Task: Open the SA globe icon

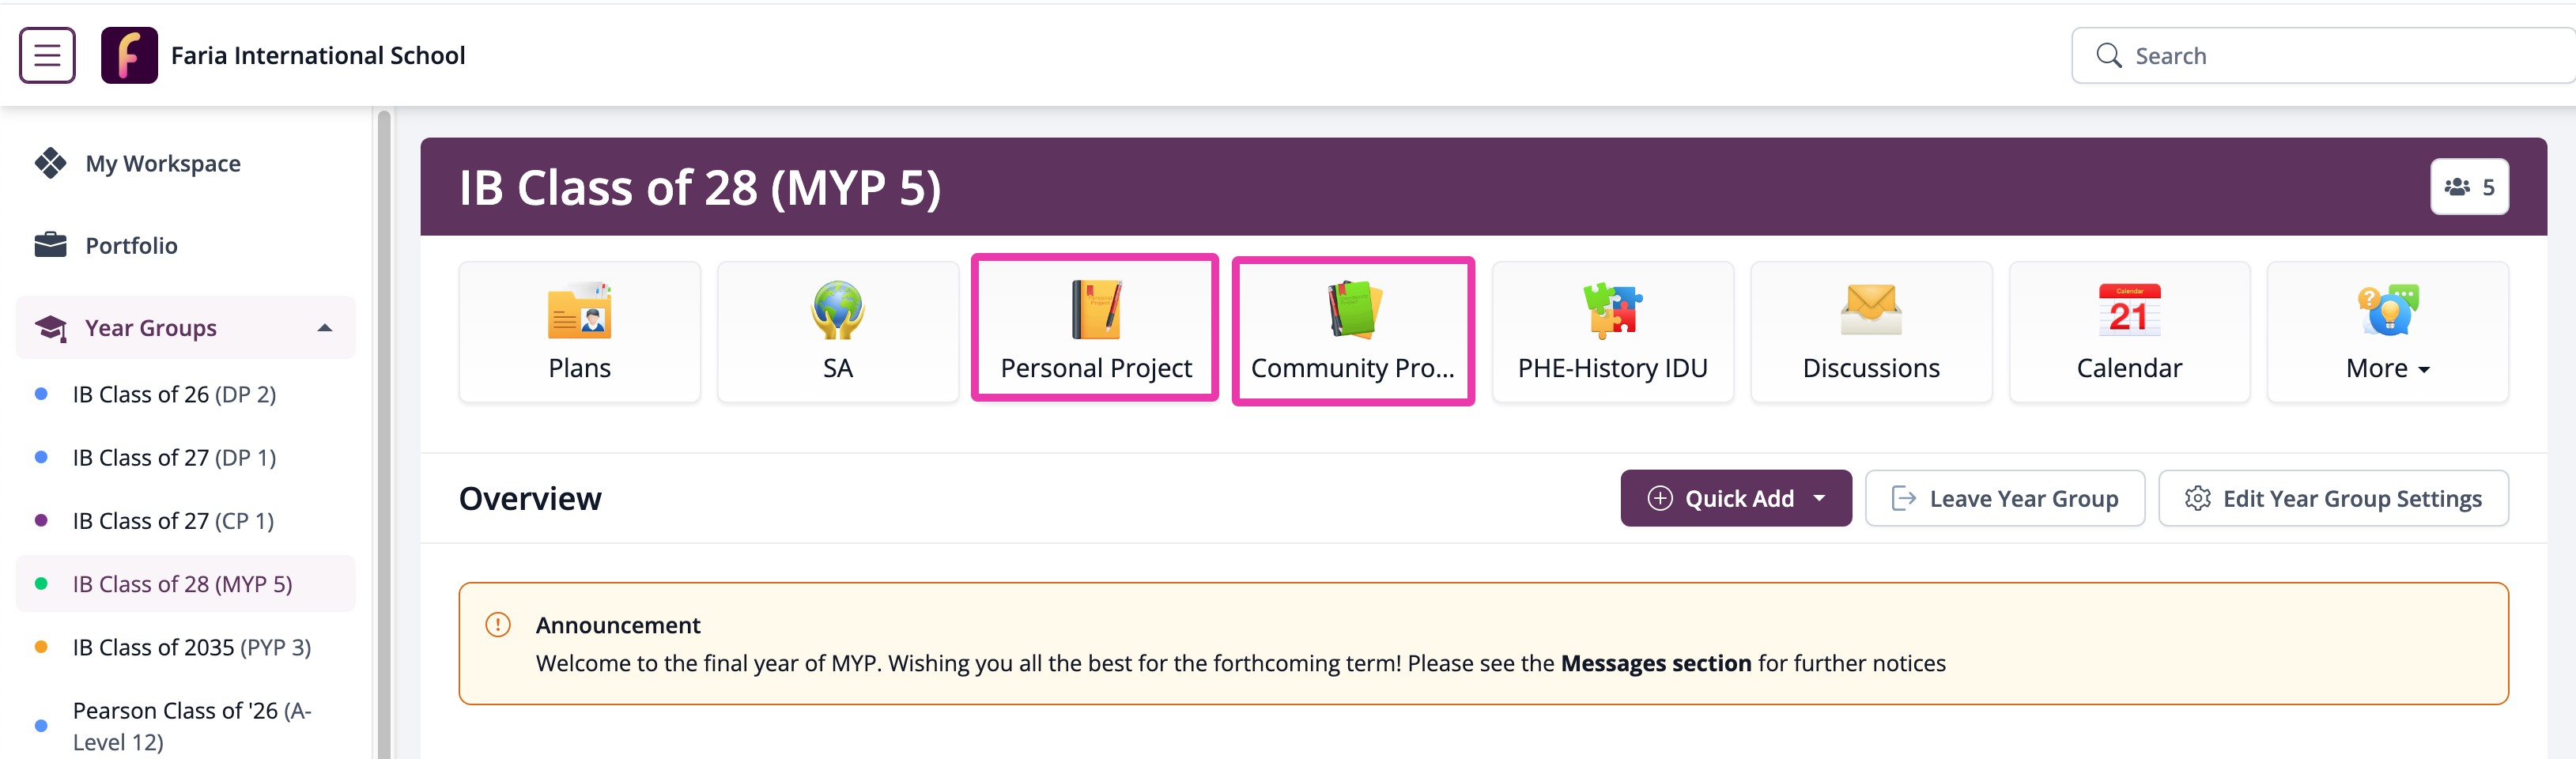Action: [x=837, y=310]
